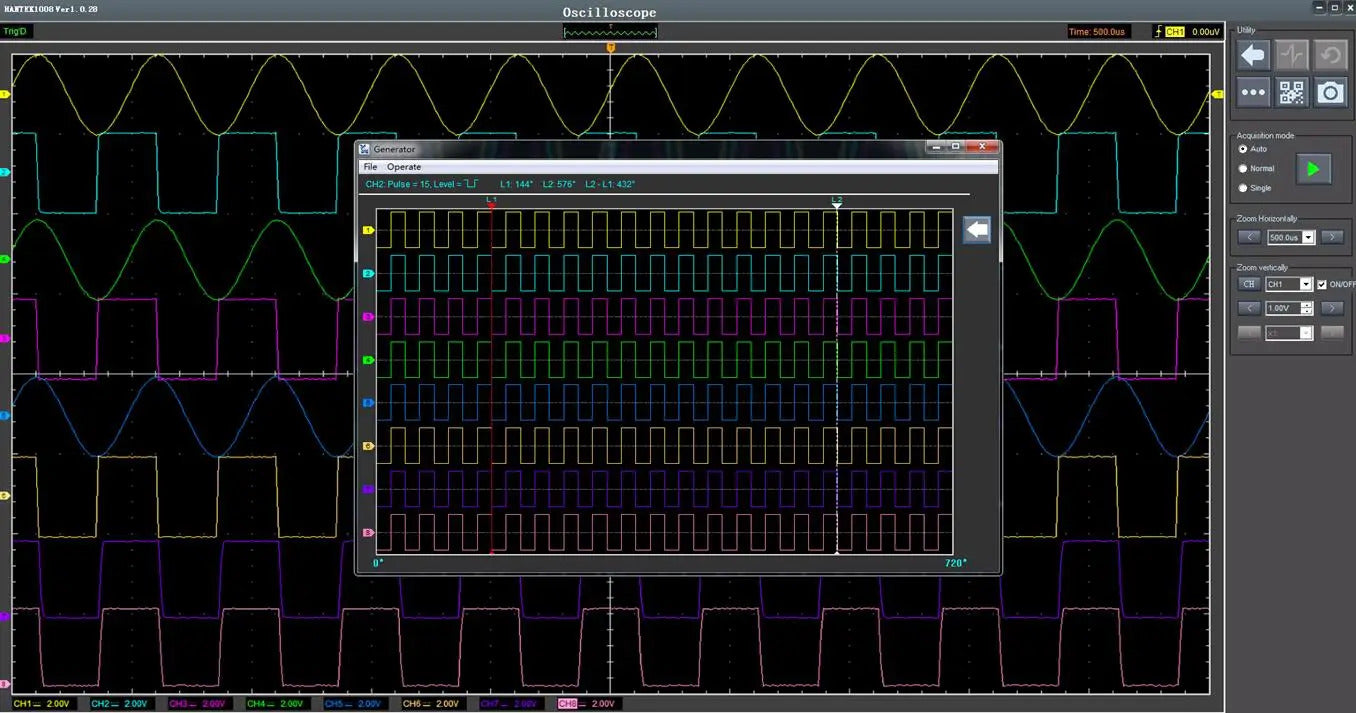The height and width of the screenshot is (713, 1356).
Task: Open the 500.0us horizontal zoom dropdown
Action: pyautogui.click(x=1308, y=238)
